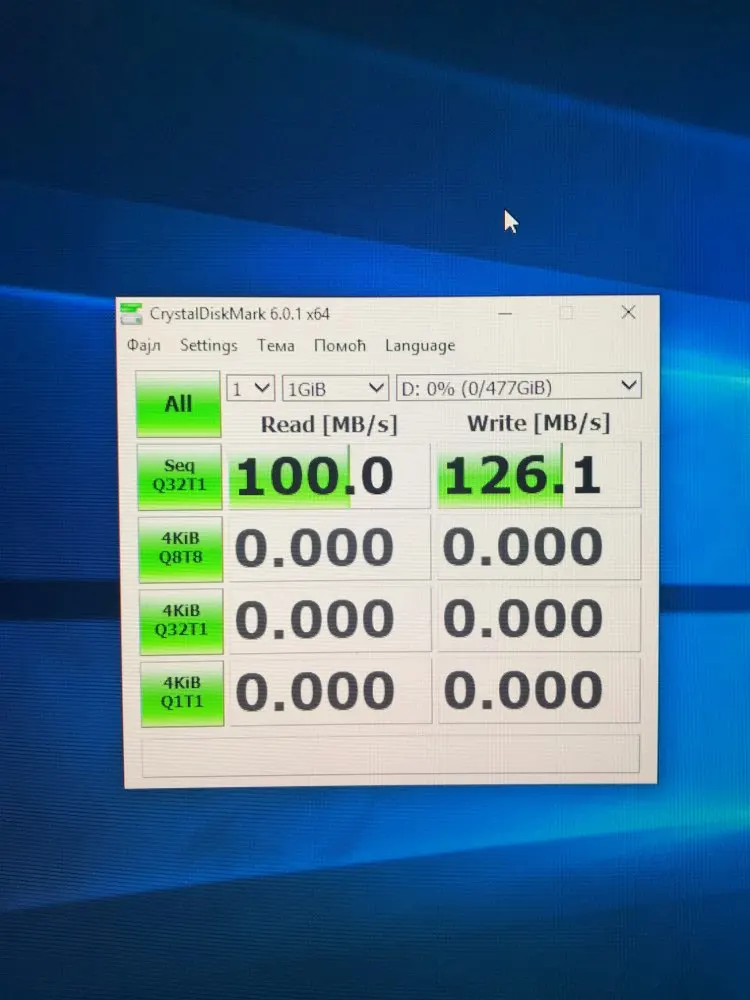Minimize the CrystalDiskMark window

tap(505, 312)
